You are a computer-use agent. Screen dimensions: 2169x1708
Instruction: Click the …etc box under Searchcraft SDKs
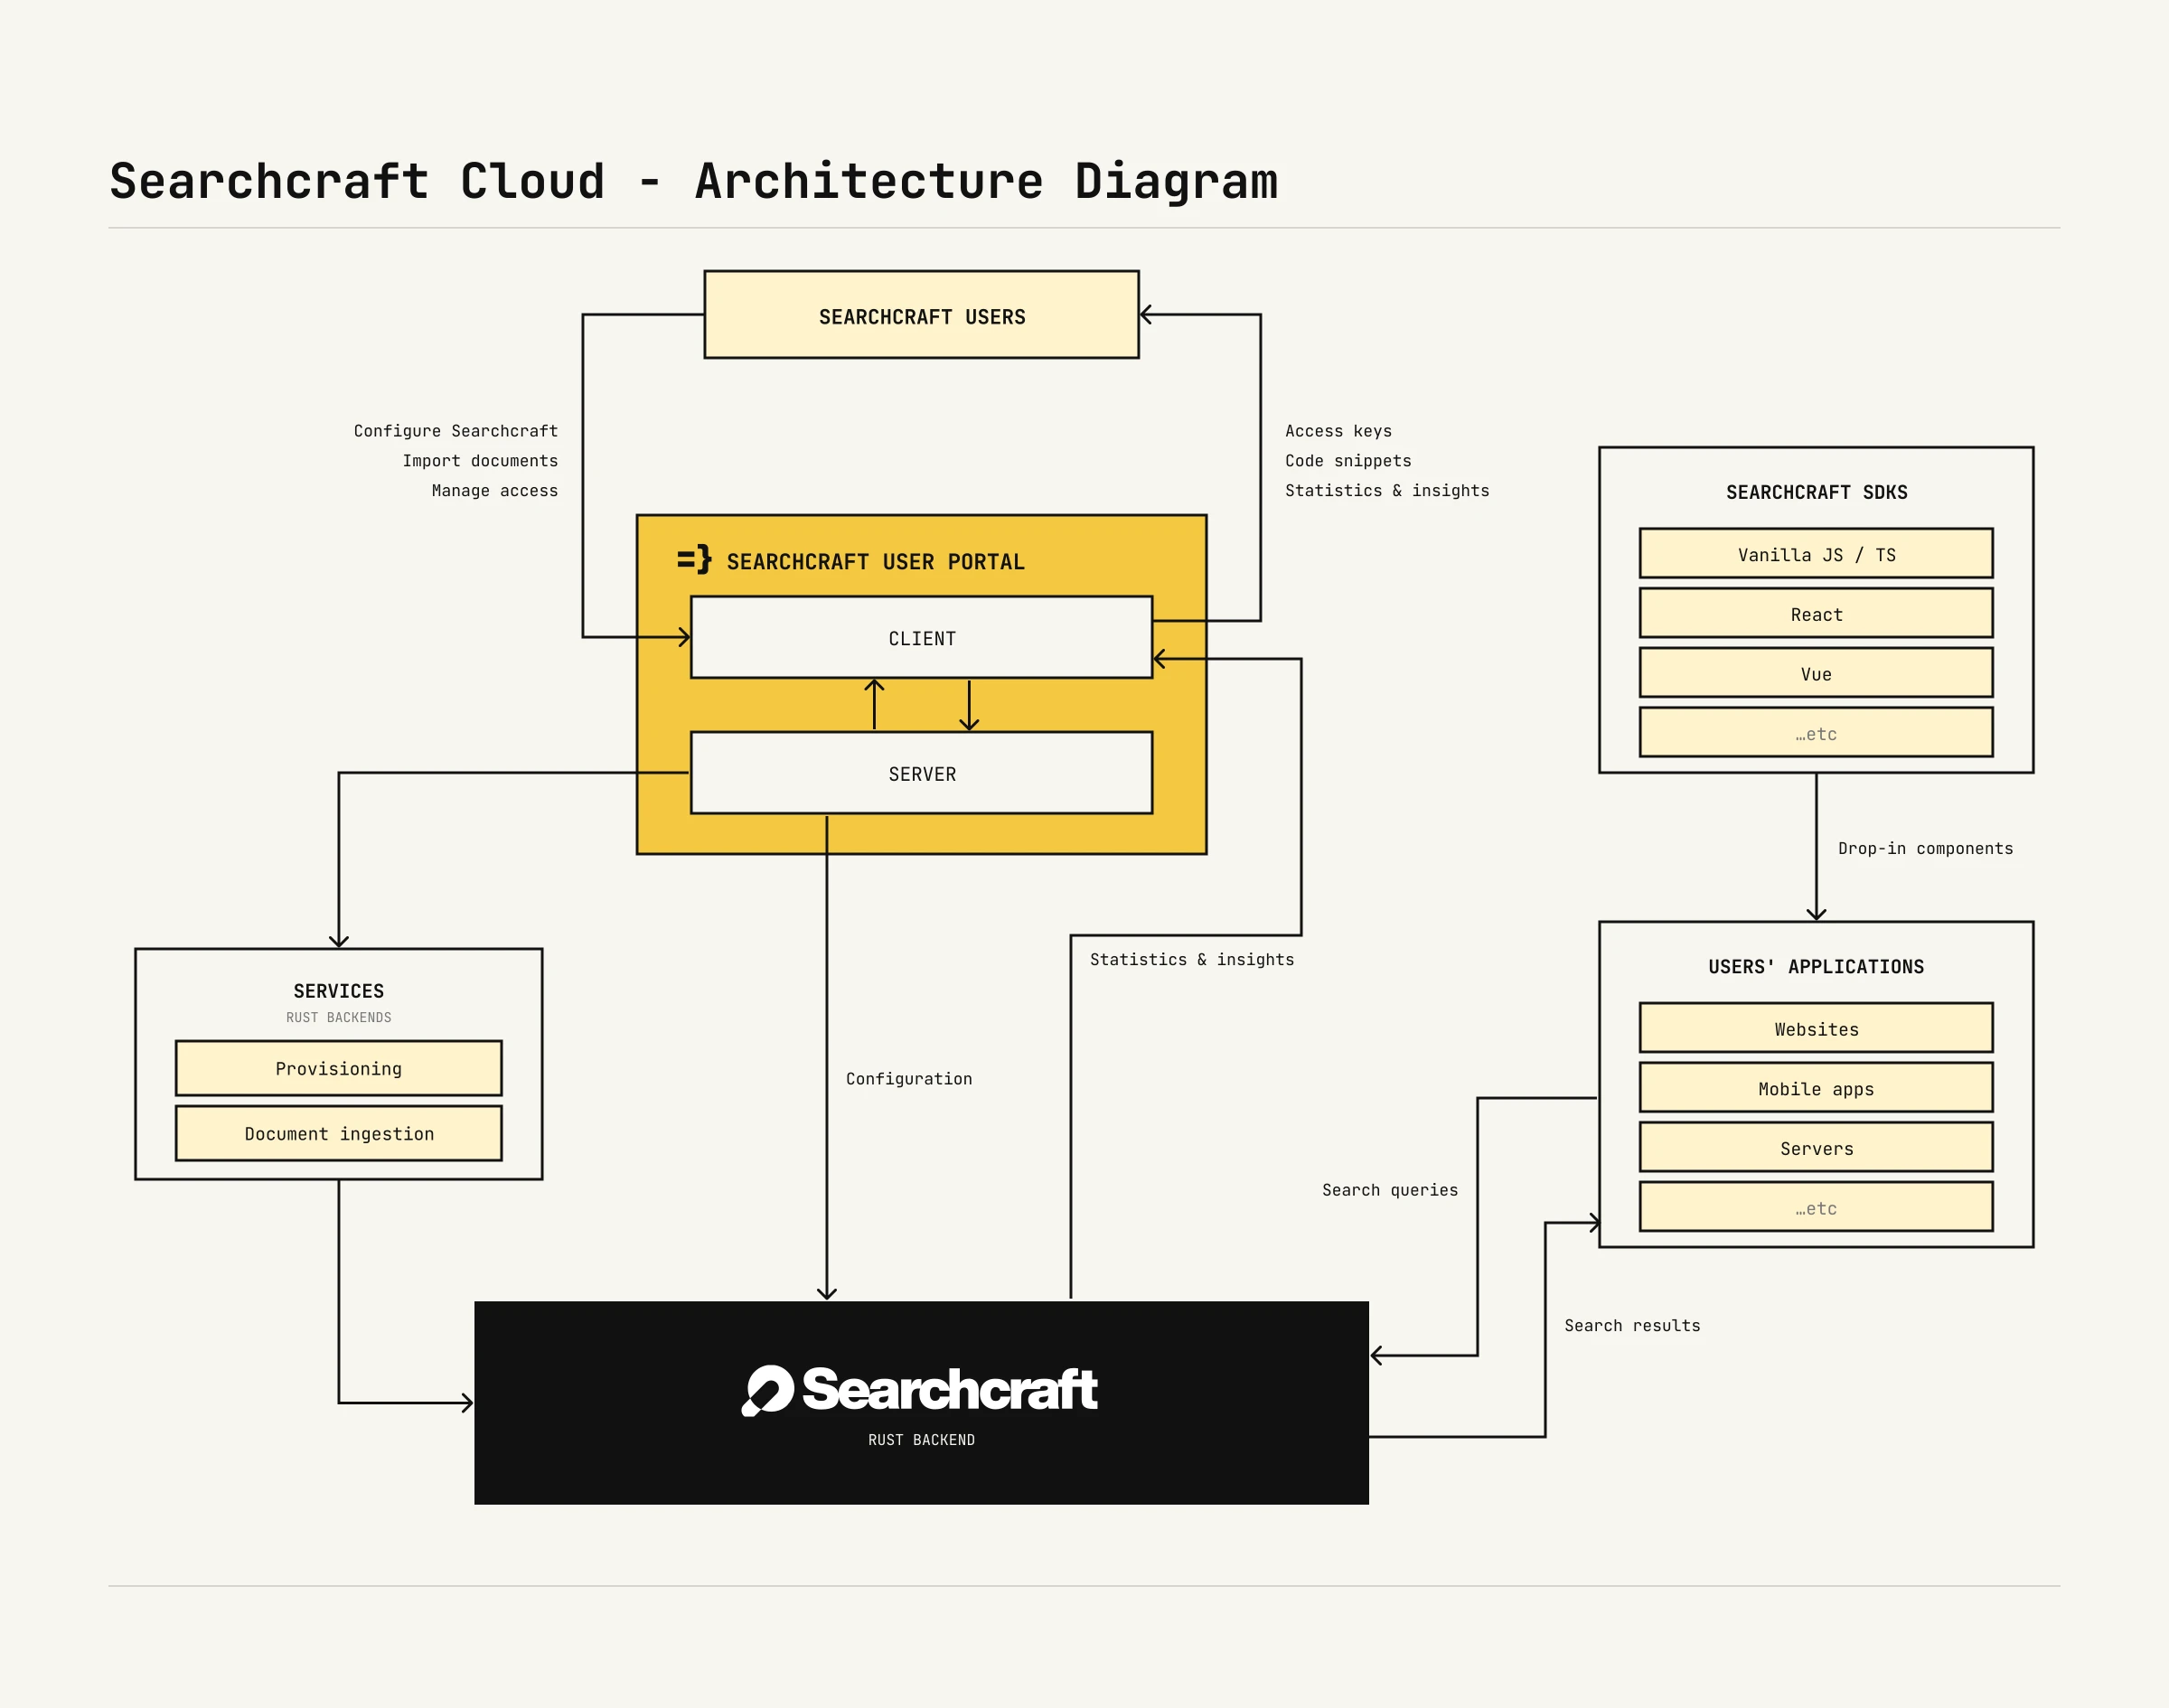[x=1816, y=732]
